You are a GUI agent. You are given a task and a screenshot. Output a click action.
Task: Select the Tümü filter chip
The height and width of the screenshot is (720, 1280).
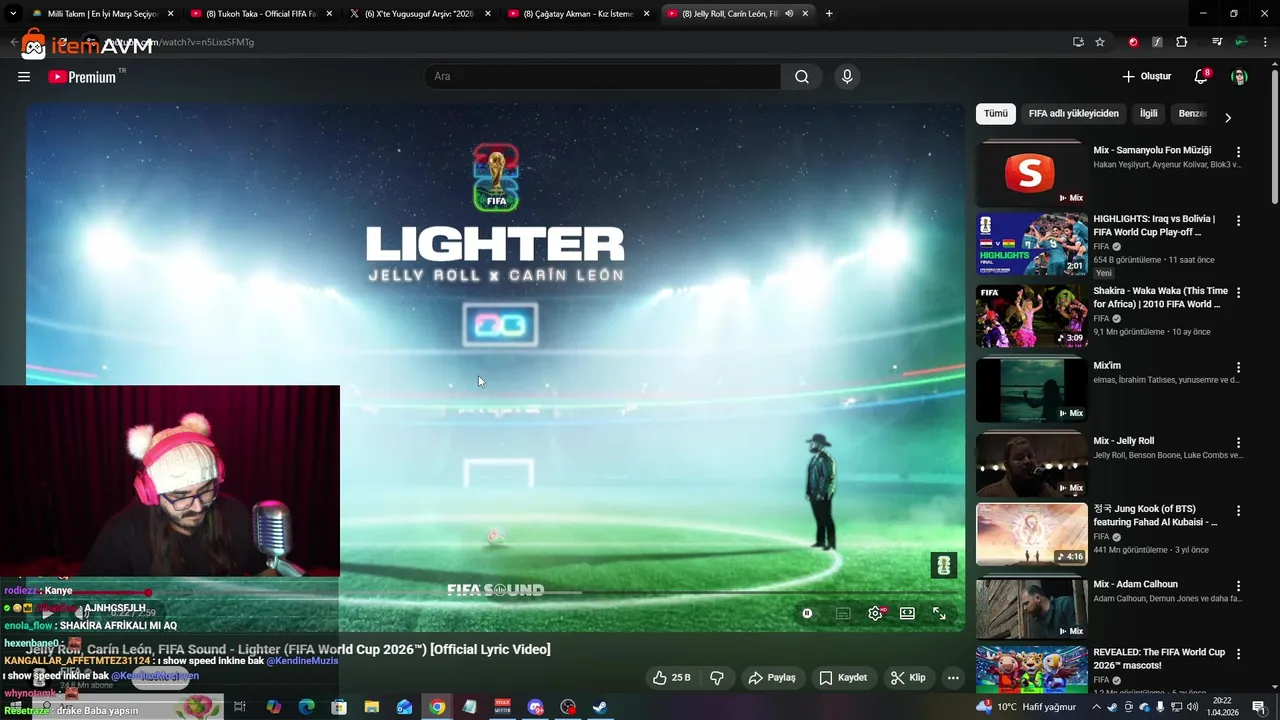pos(996,114)
